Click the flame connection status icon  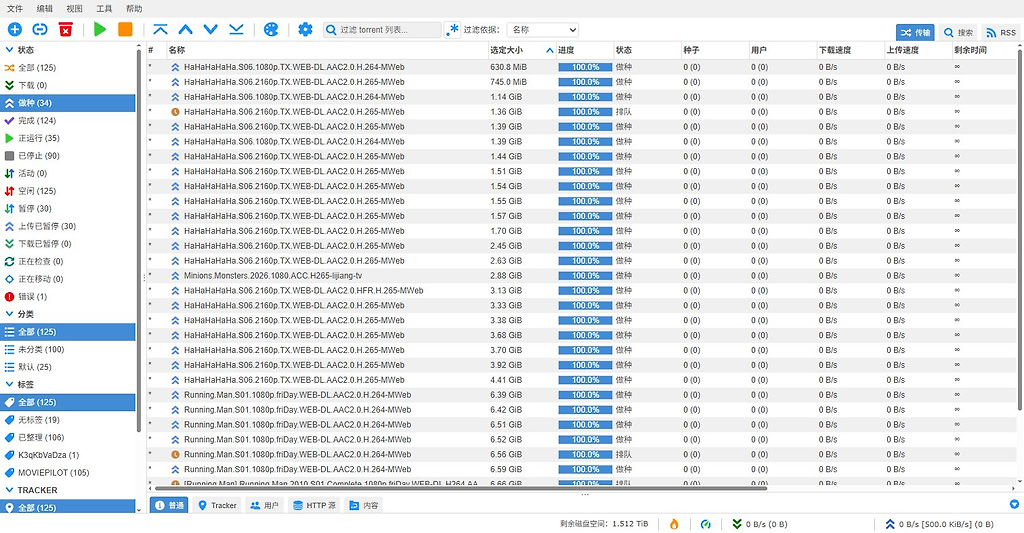click(674, 524)
